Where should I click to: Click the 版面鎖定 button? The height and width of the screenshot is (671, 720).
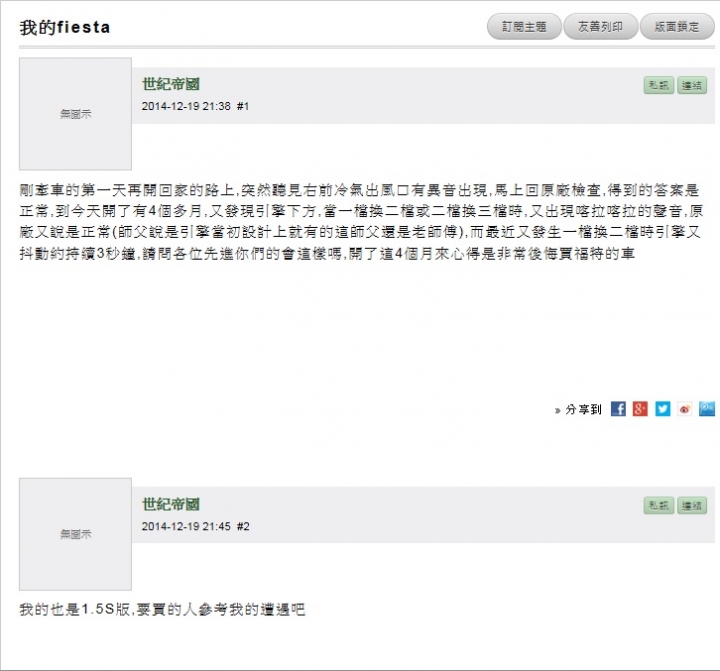tap(677, 27)
